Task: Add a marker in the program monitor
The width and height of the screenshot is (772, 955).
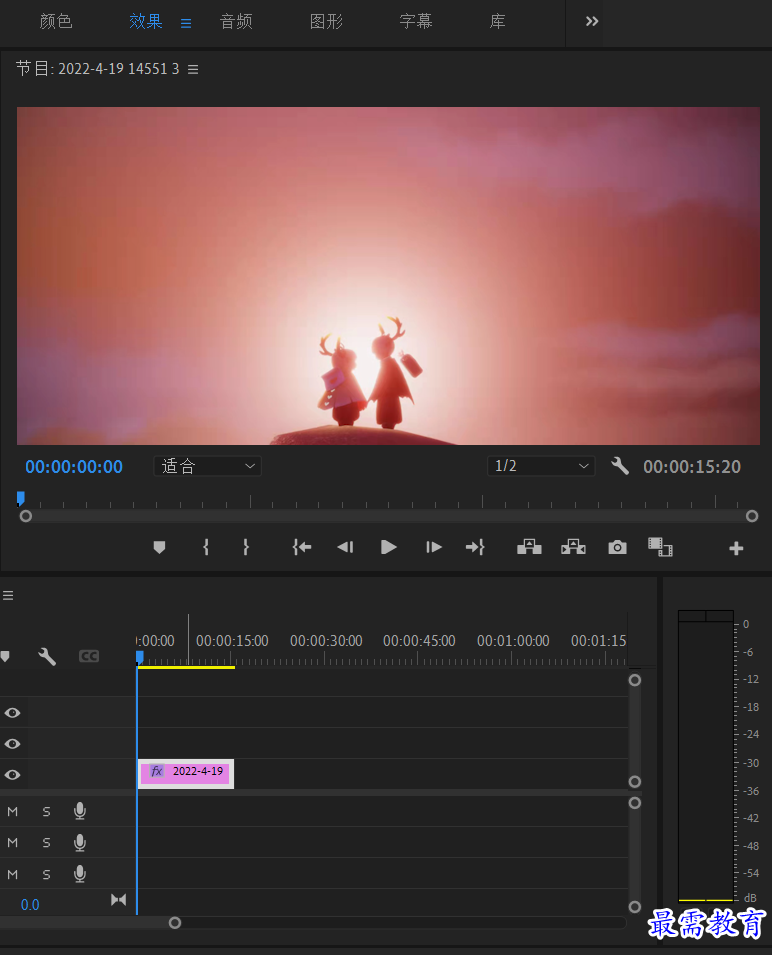Action: click(160, 547)
